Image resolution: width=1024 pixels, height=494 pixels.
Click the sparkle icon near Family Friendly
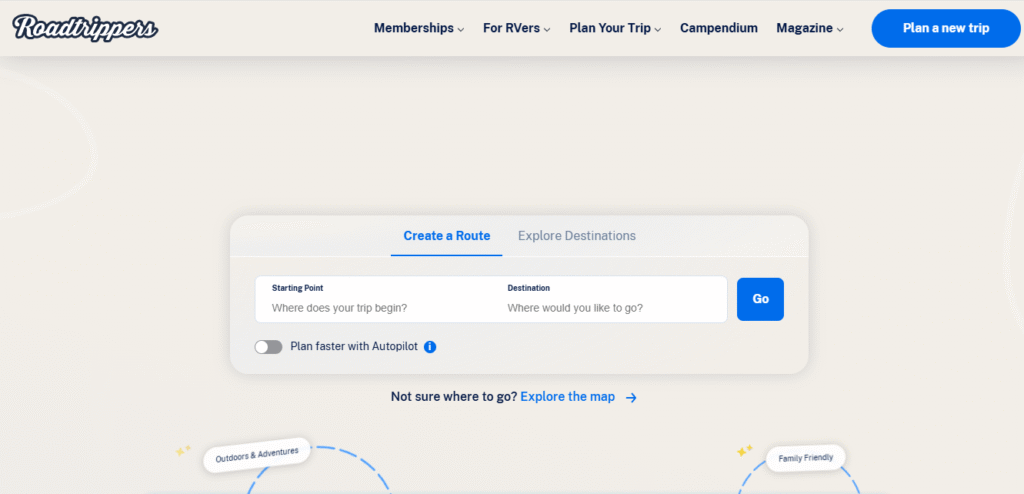744,451
